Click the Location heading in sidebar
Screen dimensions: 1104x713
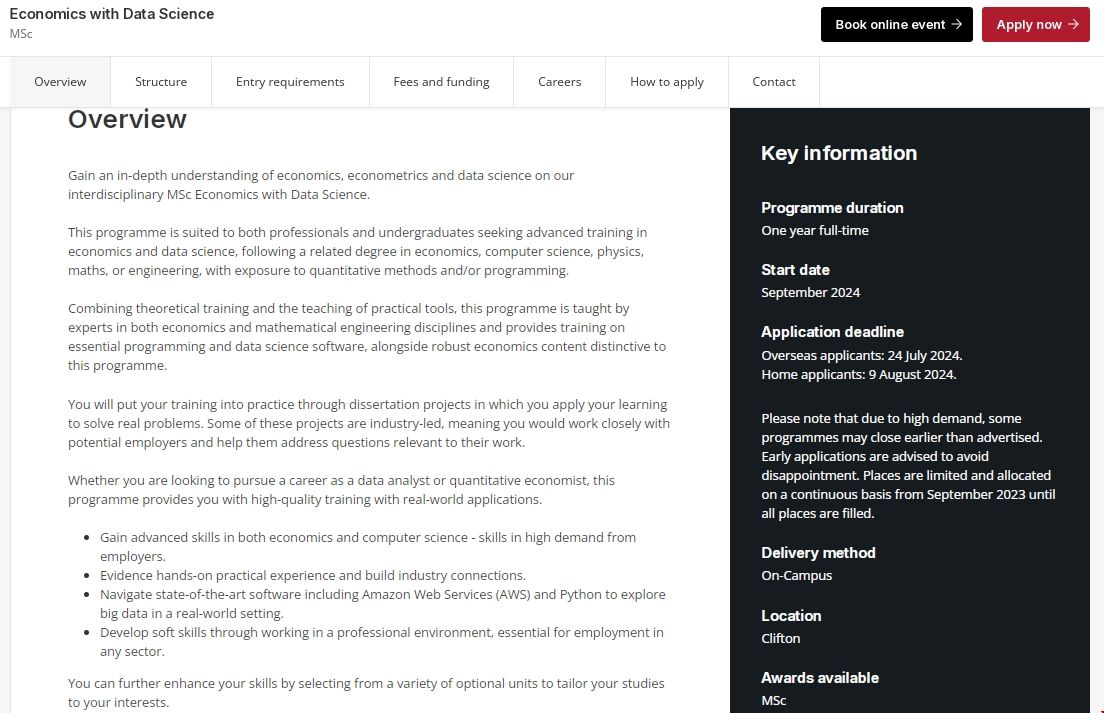point(791,616)
